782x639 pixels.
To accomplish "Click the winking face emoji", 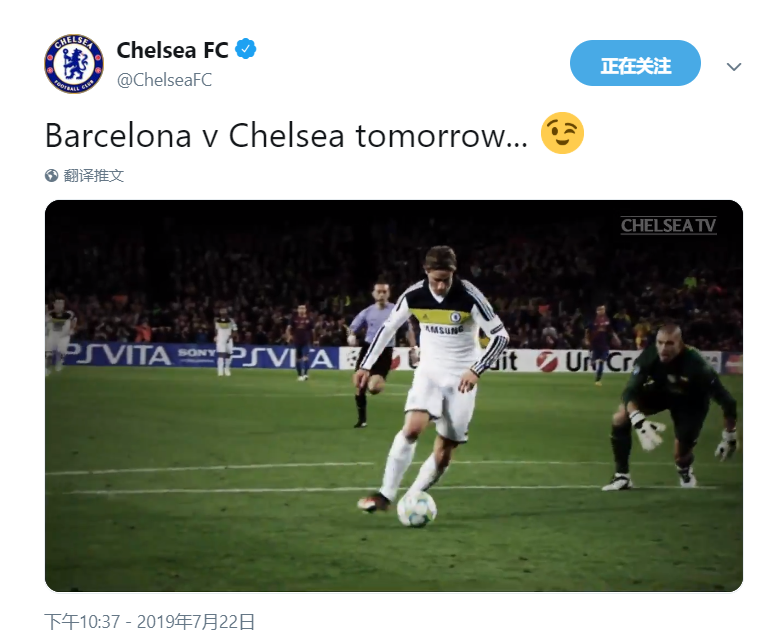I will click(562, 133).
